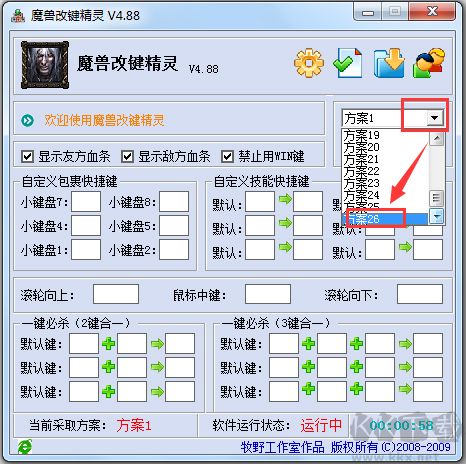Focus the 小键盘2 hotkey field
The image size is (466, 464).
point(174,250)
